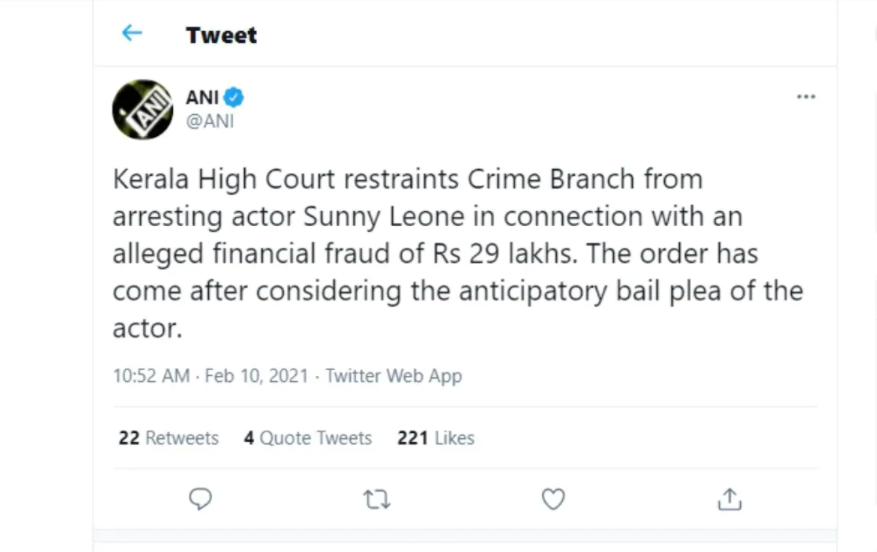The image size is (877, 552).
Task: Like the tweet with heart icon
Action: coord(553,499)
